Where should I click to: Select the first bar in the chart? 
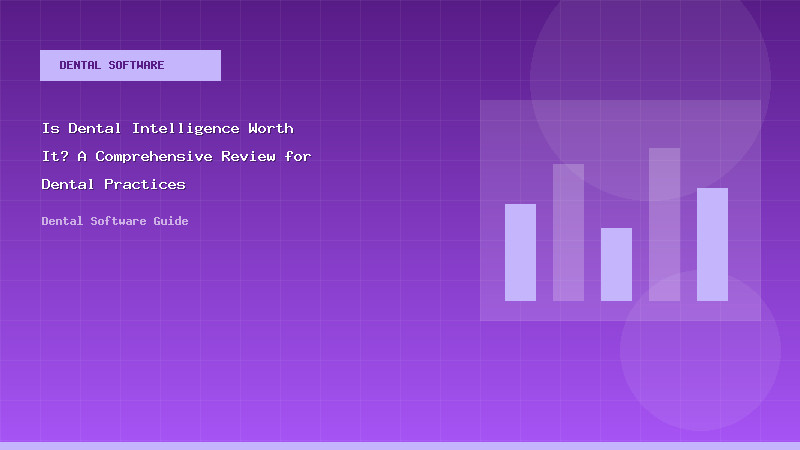coord(520,252)
